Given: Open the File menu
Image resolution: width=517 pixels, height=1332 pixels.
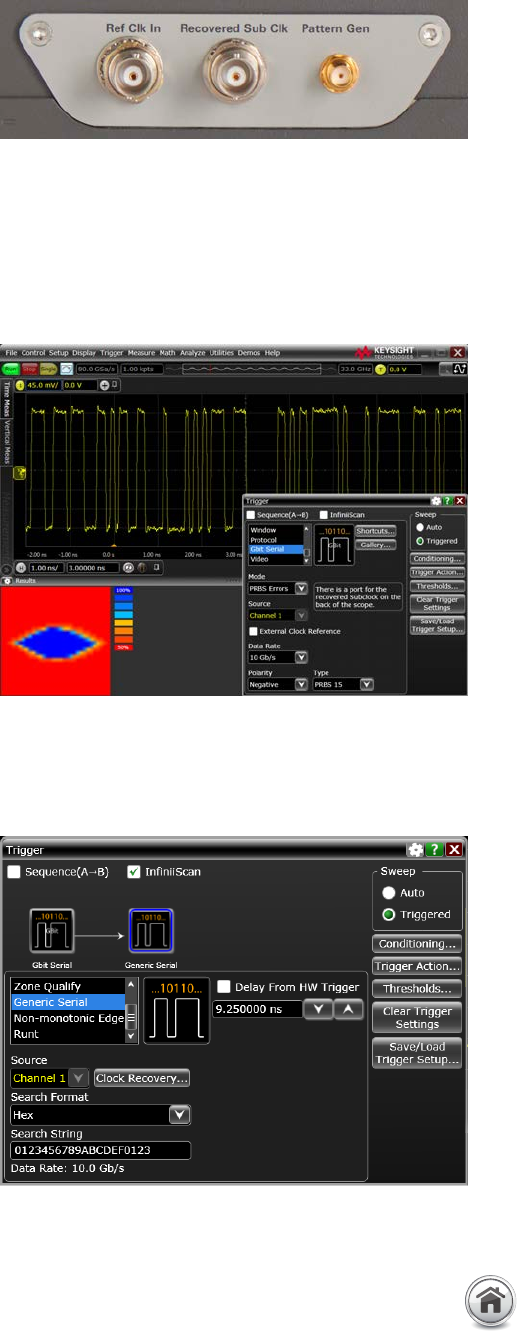Looking at the screenshot, I should (11, 353).
